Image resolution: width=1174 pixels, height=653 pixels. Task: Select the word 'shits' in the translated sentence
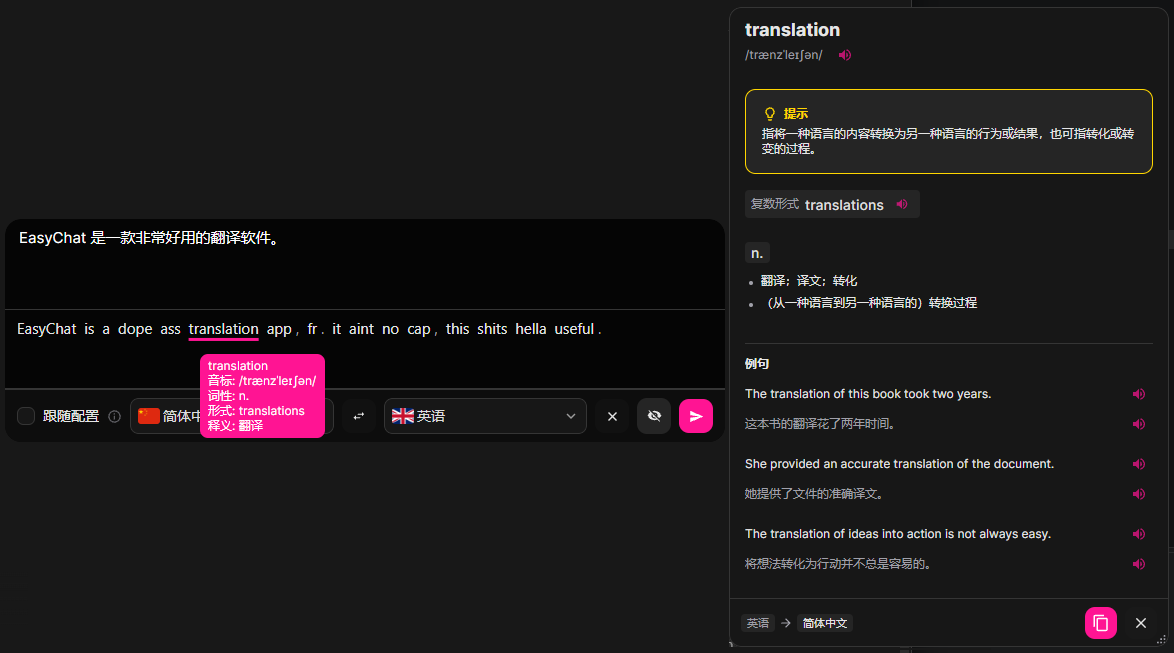(492, 329)
